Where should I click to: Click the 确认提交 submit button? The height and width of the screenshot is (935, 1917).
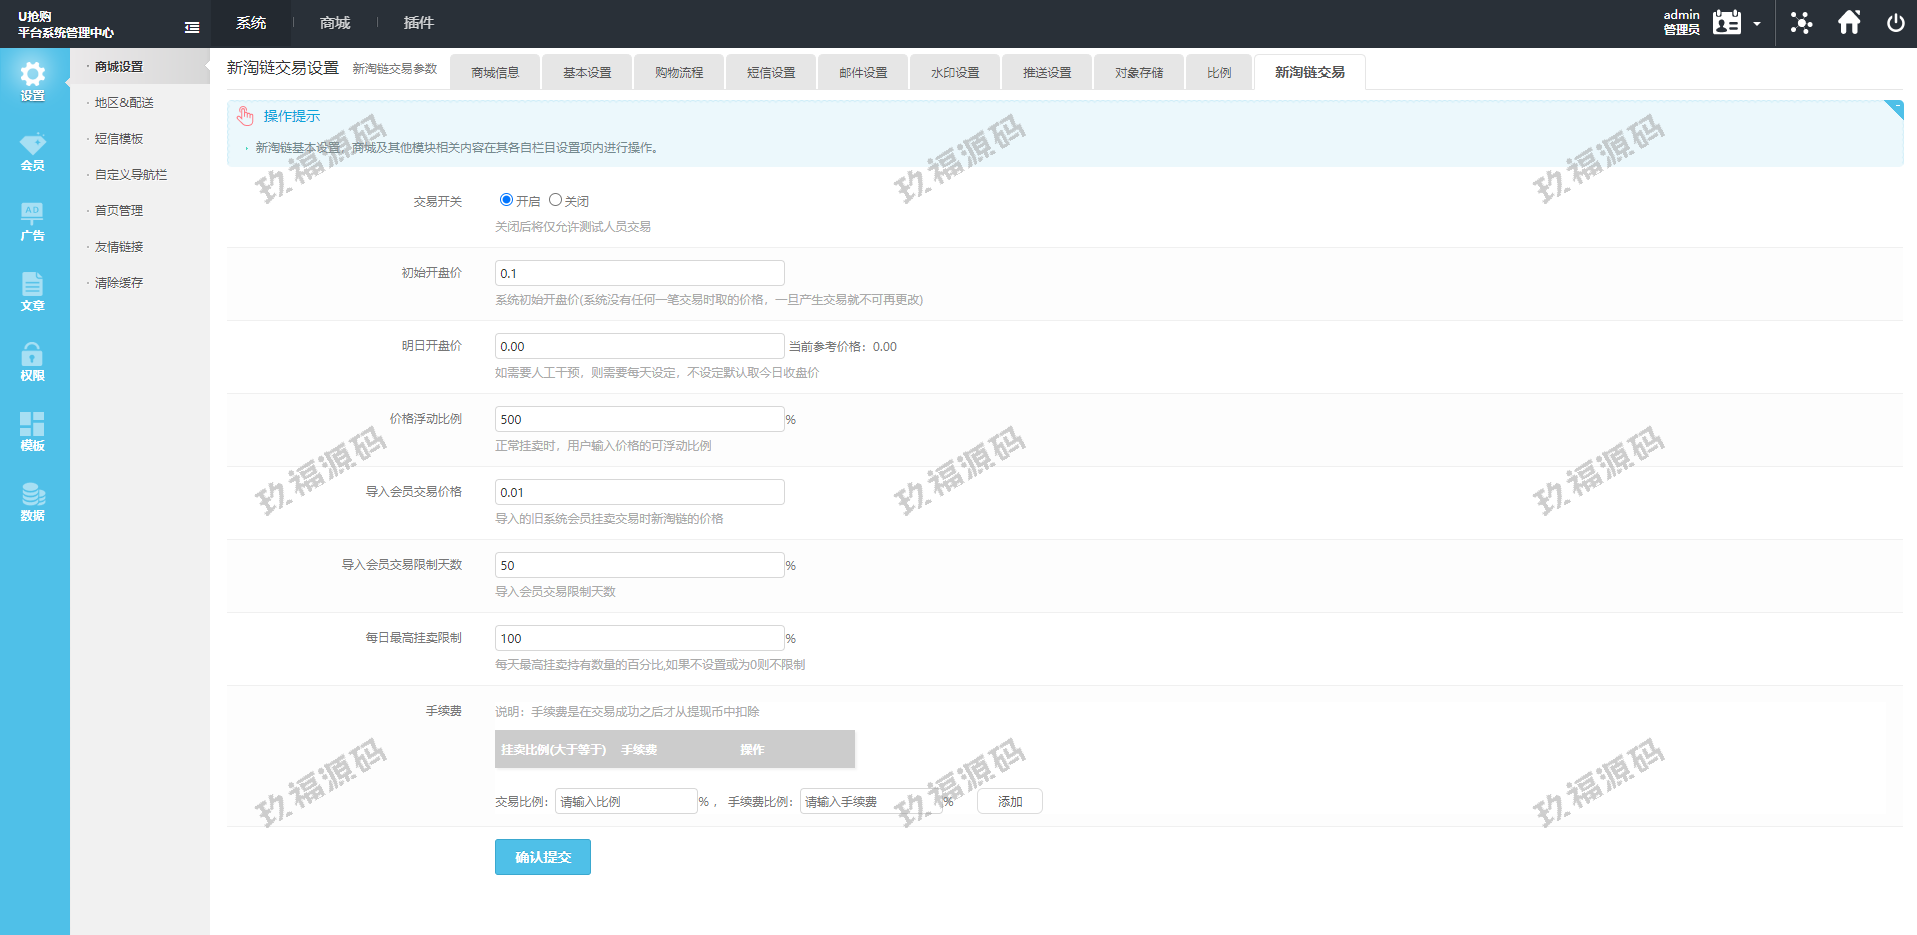point(542,857)
